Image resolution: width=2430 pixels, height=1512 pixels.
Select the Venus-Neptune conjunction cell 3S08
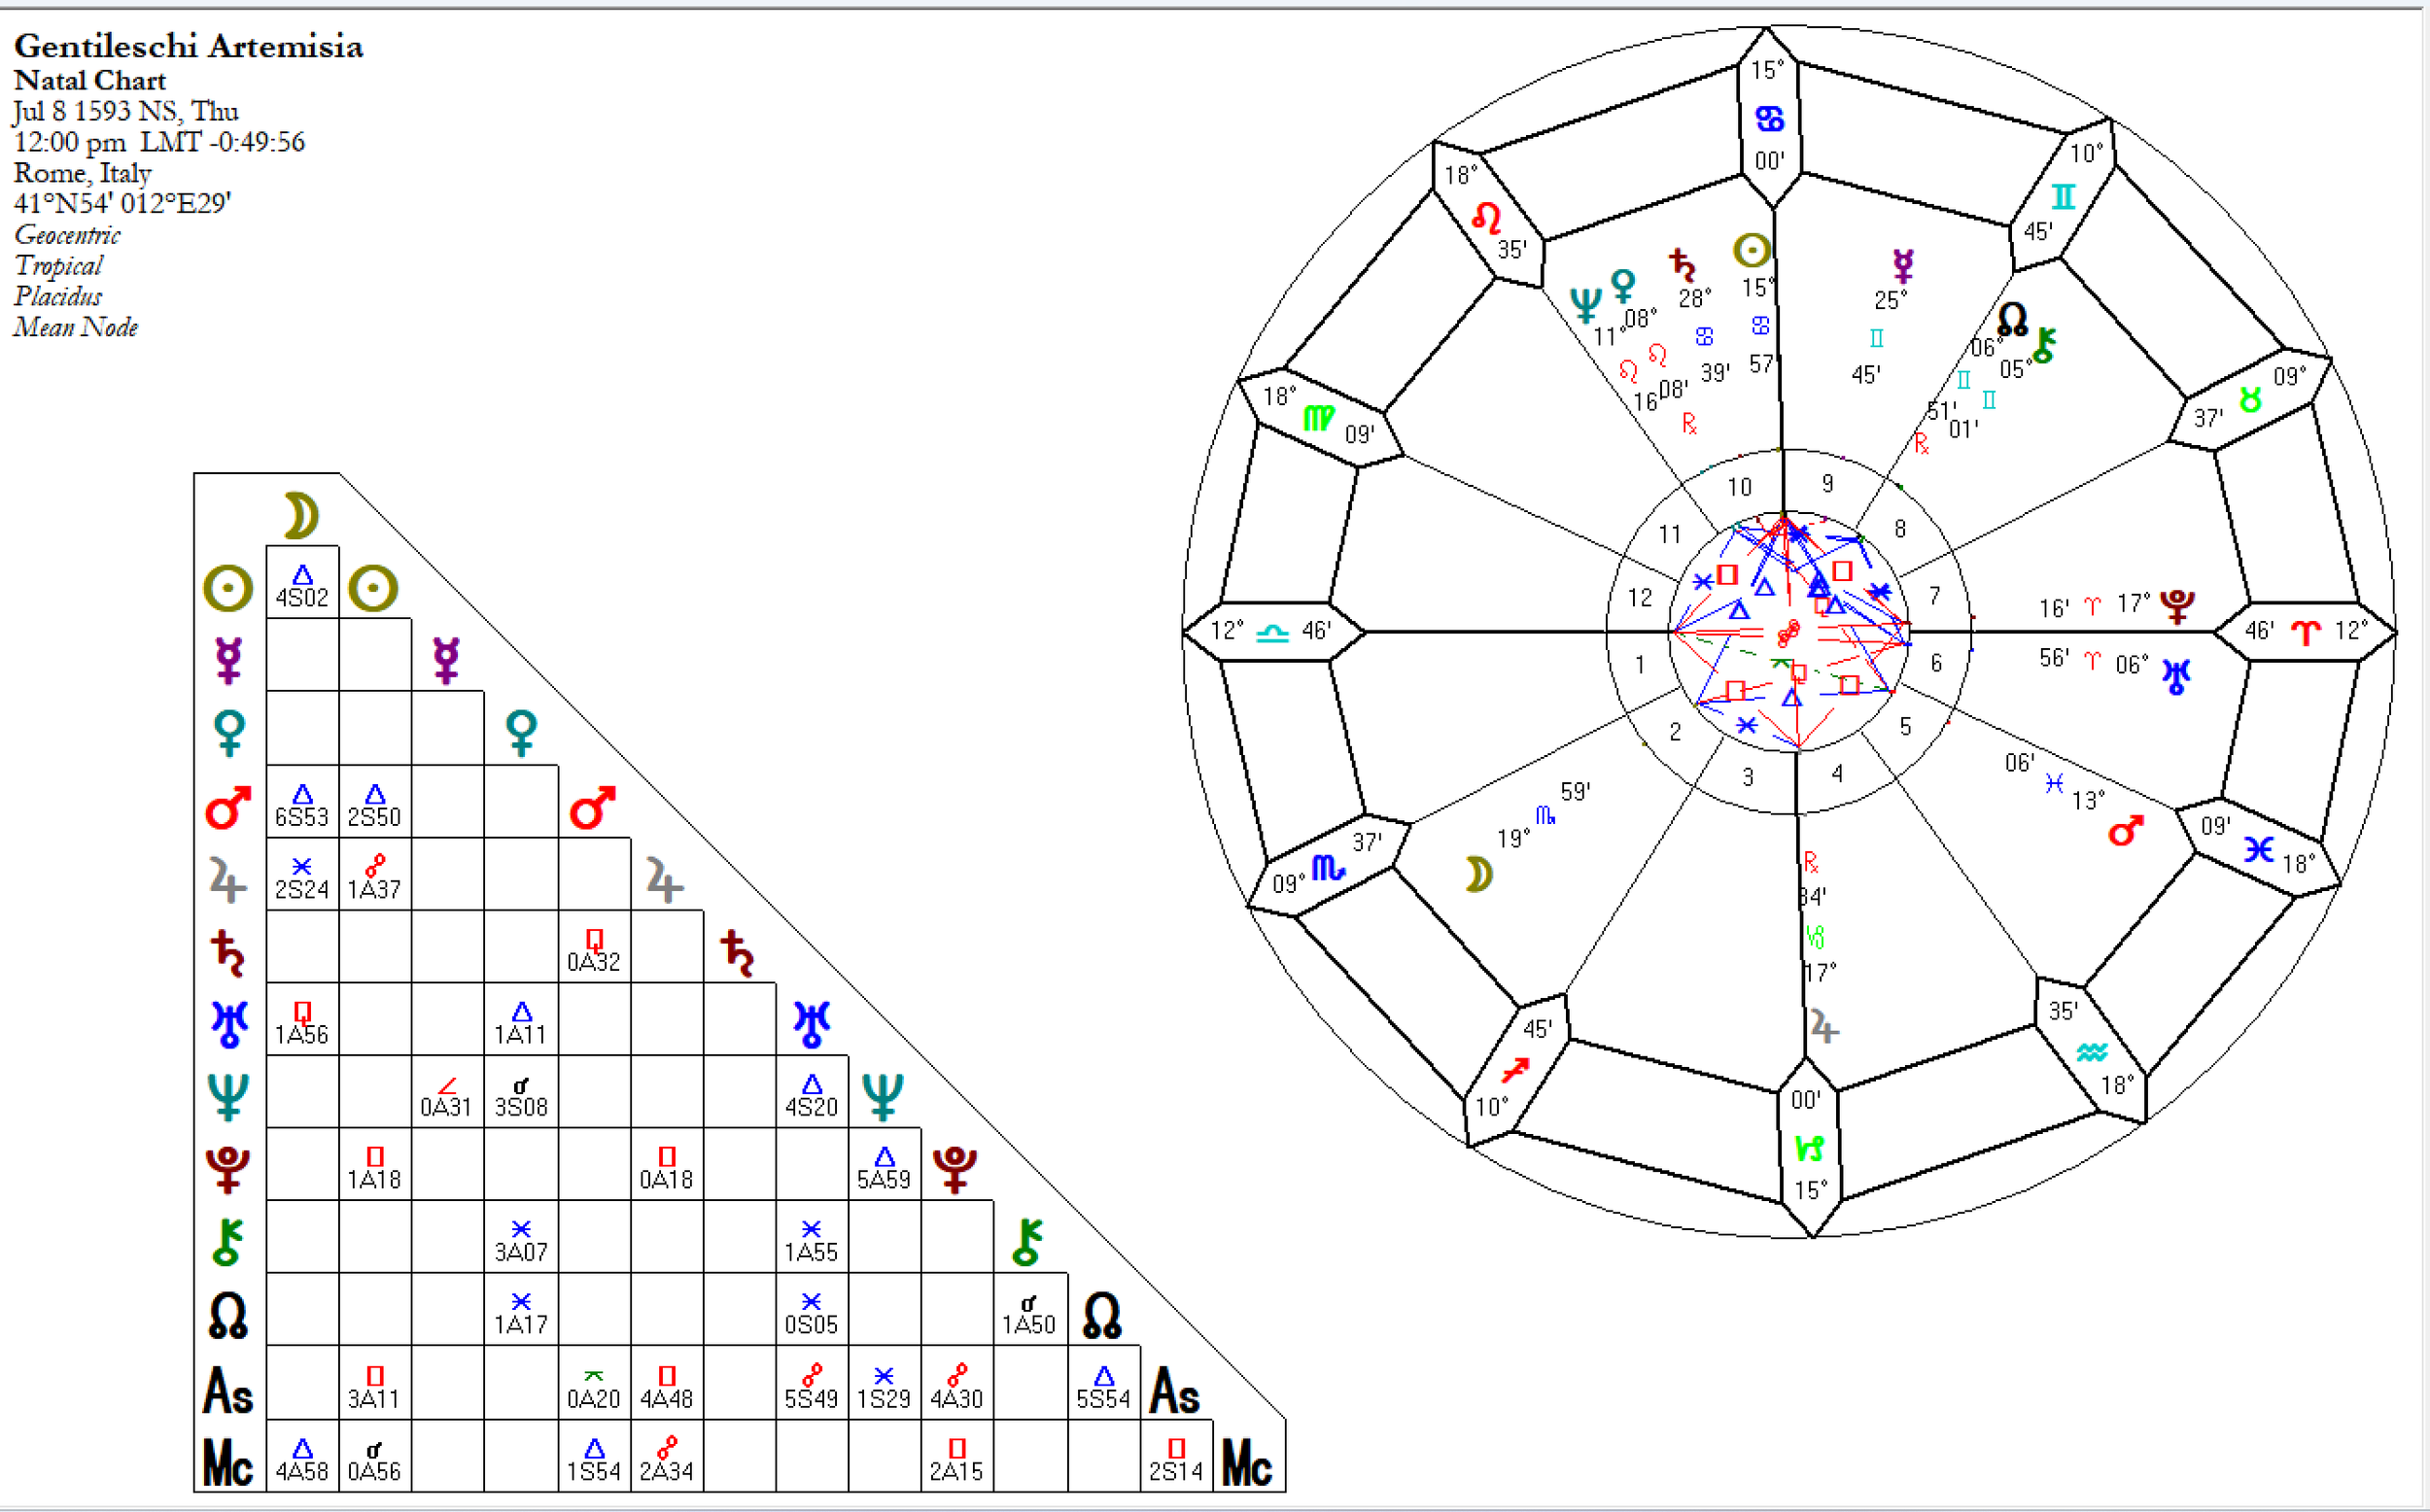pyautogui.click(x=521, y=1092)
